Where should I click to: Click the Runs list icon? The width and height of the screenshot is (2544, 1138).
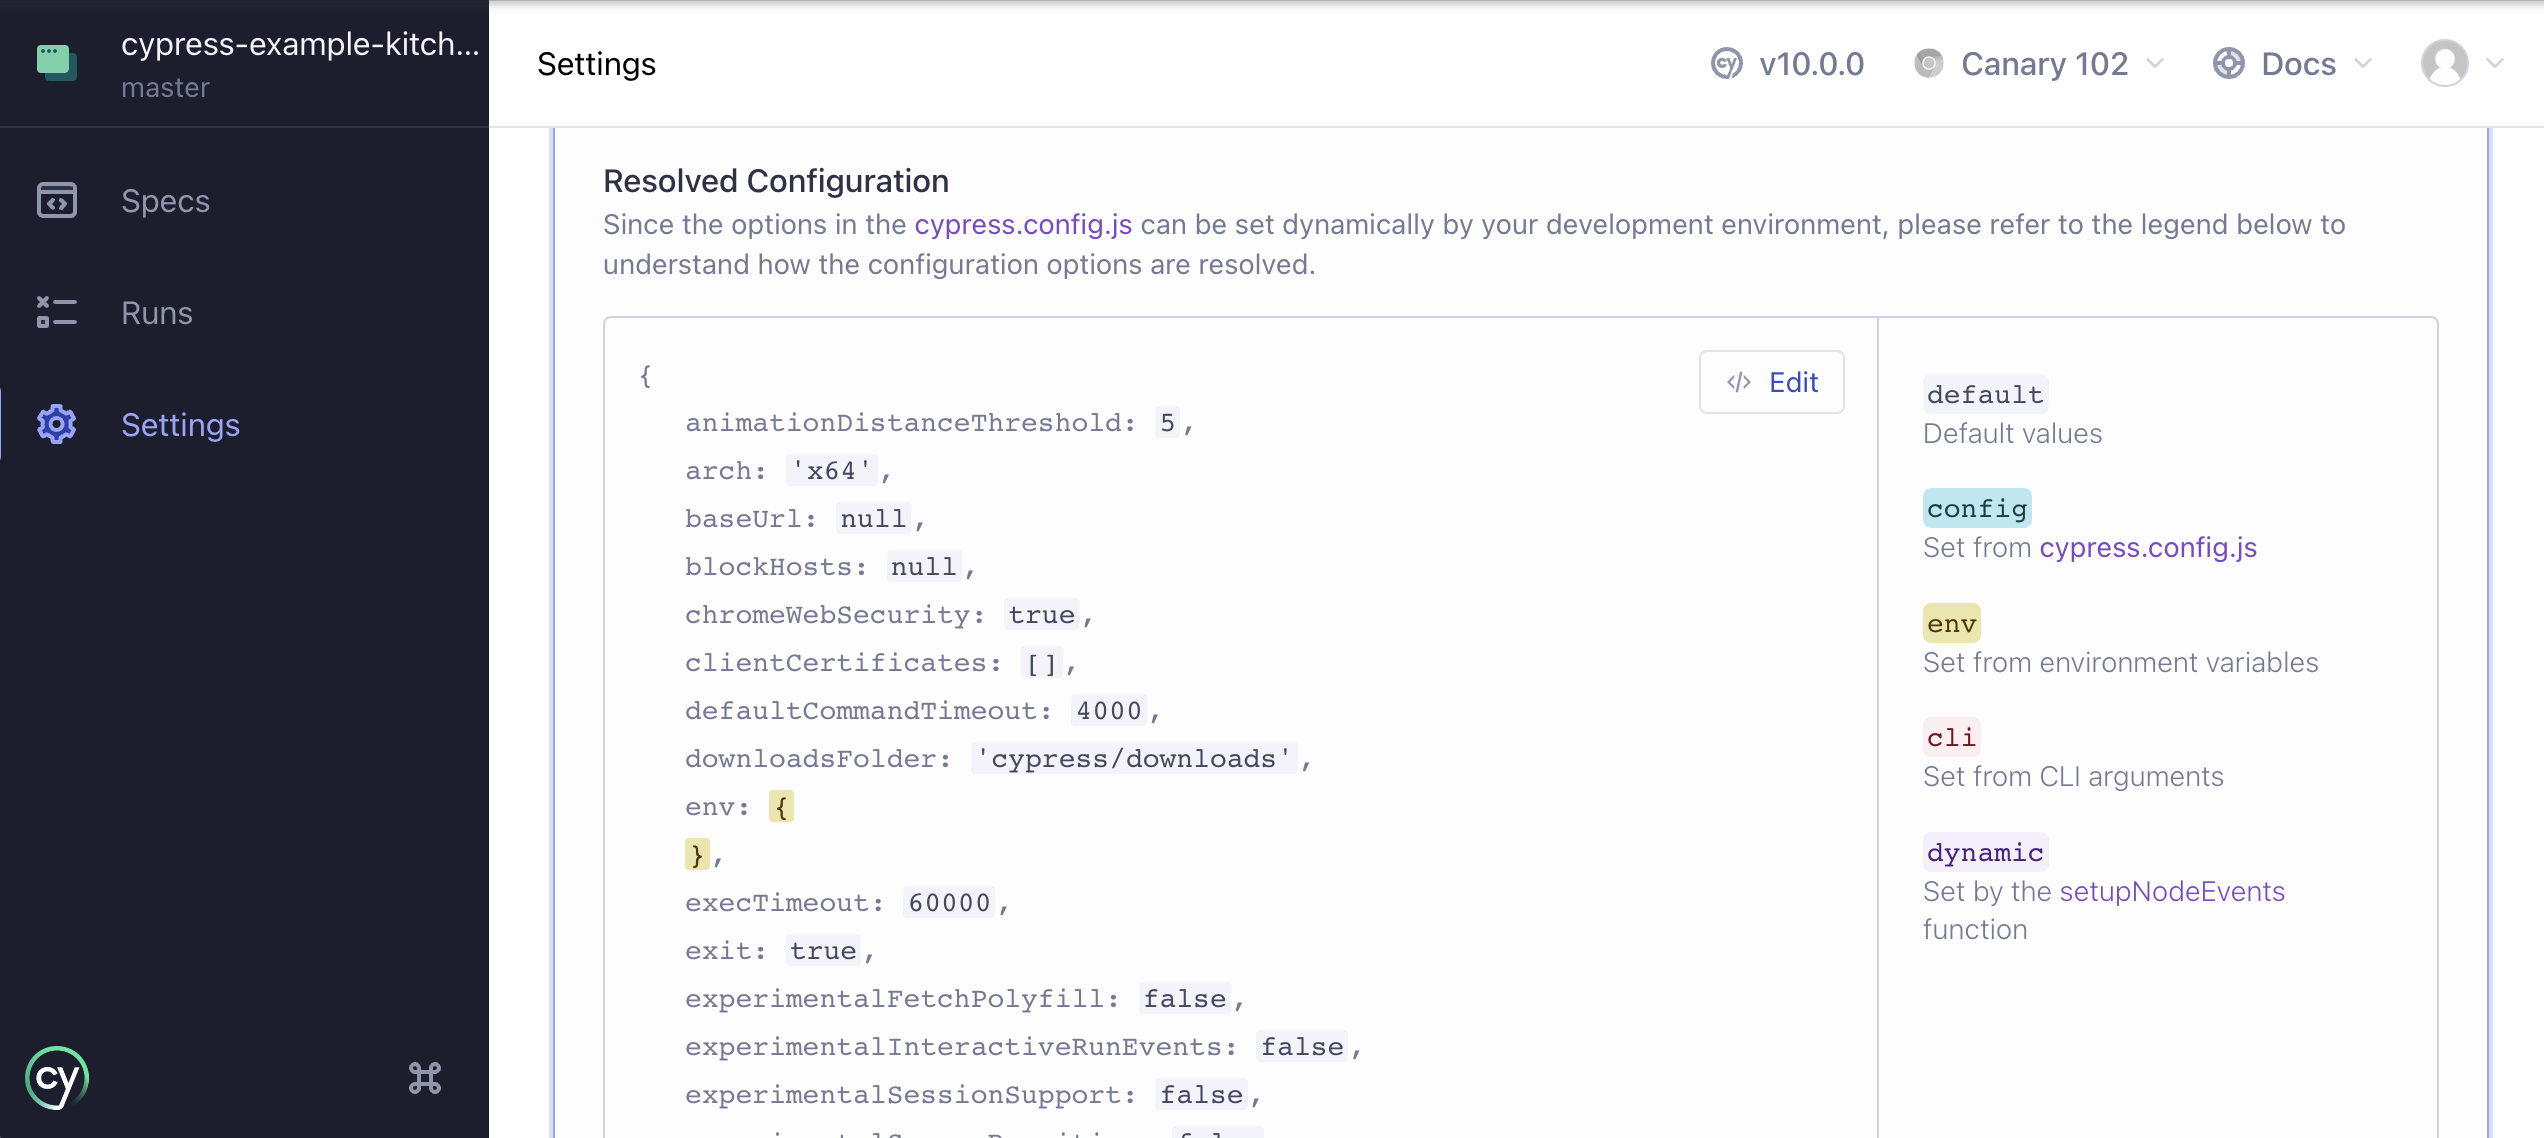click(56, 313)
